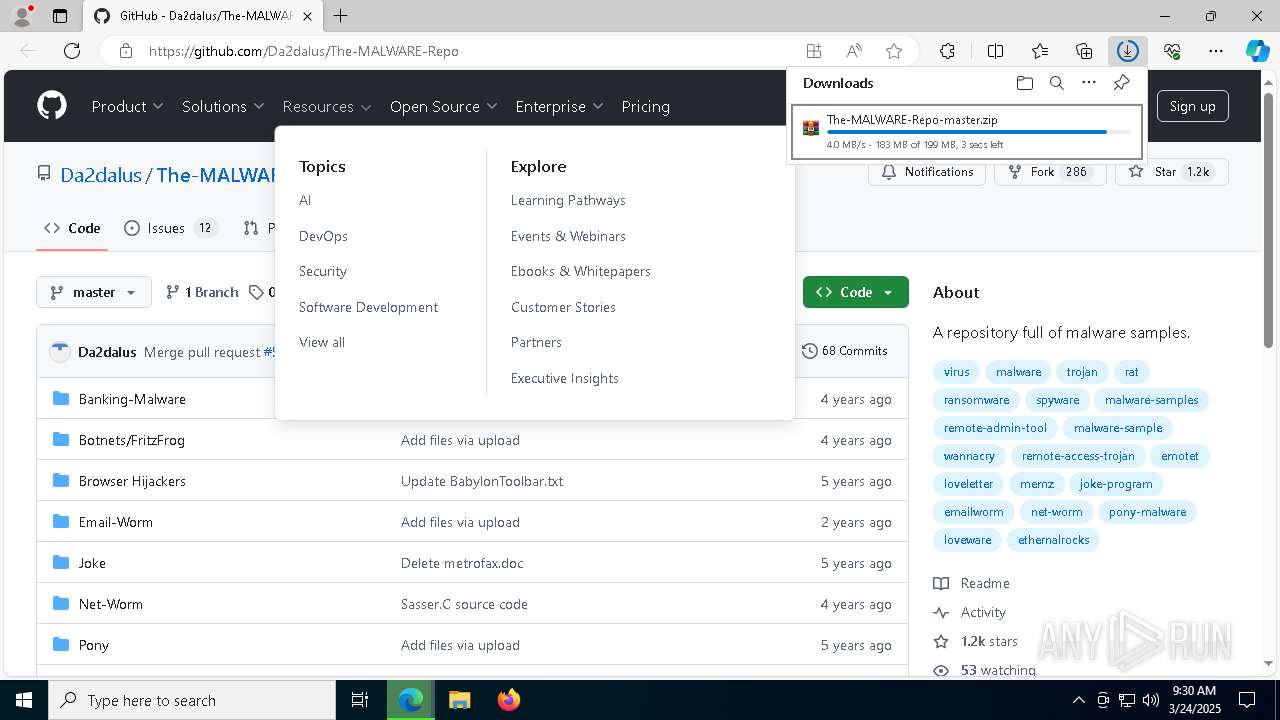
Task: Open downloads folder icon
Action: pyautogui.click(x=1024, y=83)
